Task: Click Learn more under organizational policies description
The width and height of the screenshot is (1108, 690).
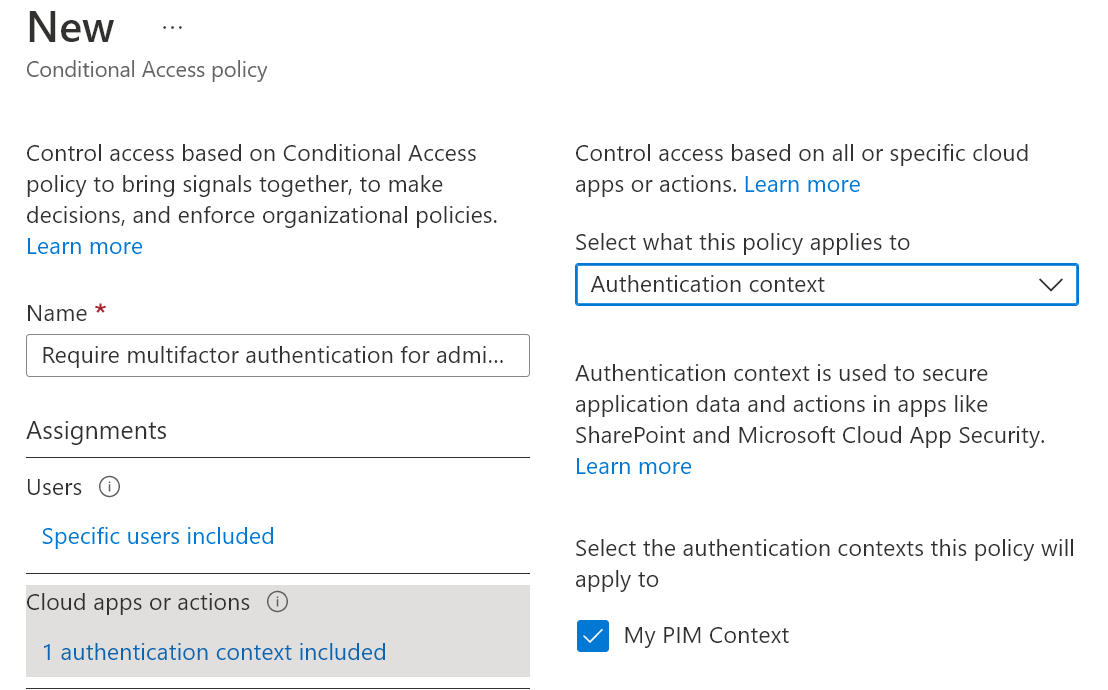Action: coord(85,247)
